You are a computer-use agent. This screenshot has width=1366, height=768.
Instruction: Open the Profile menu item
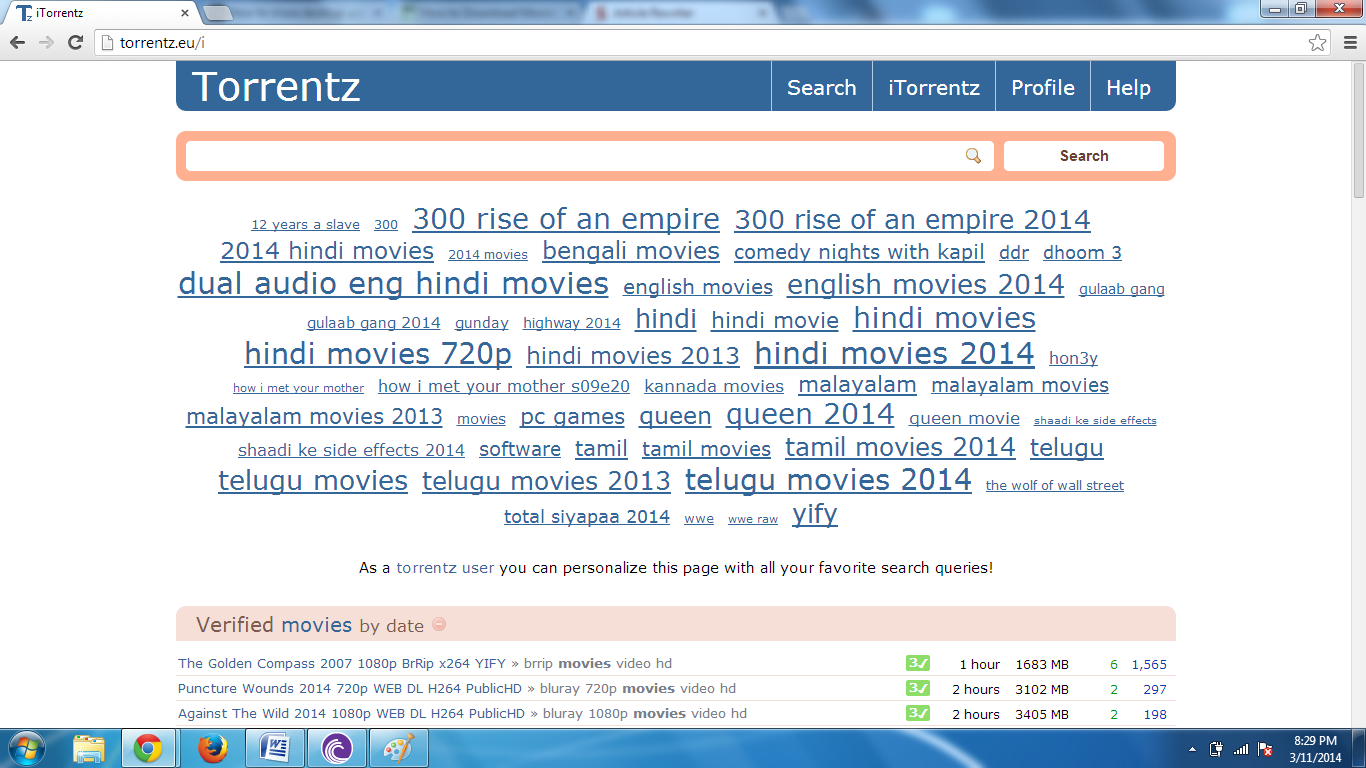tap(1043, 87)
